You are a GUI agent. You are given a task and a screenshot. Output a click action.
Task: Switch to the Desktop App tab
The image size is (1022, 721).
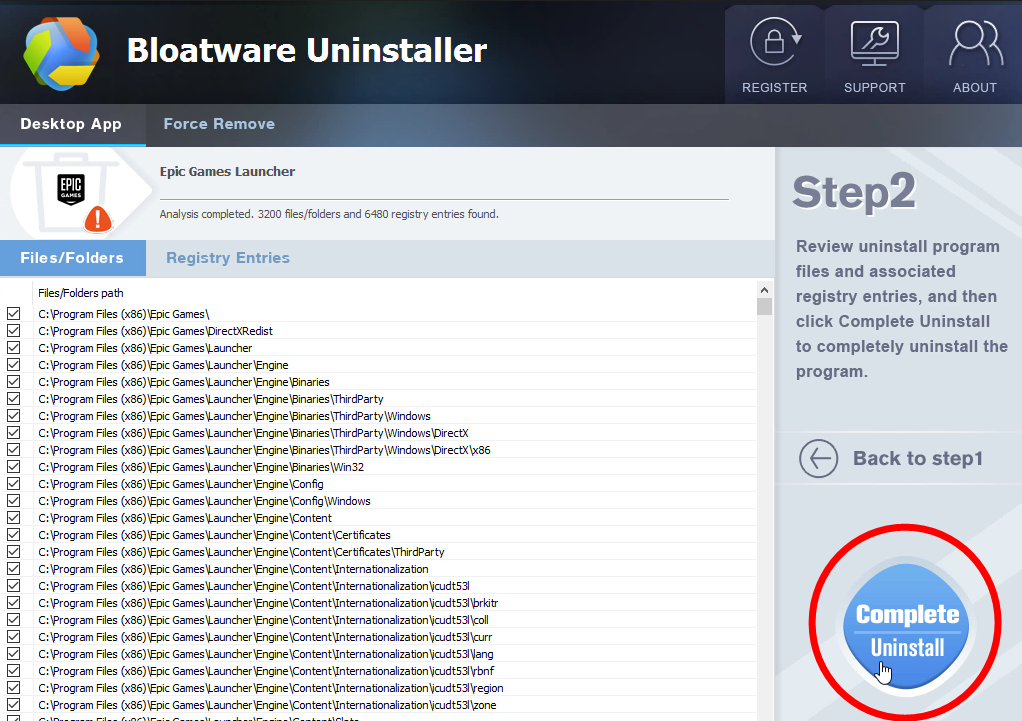tap(71, 124)
